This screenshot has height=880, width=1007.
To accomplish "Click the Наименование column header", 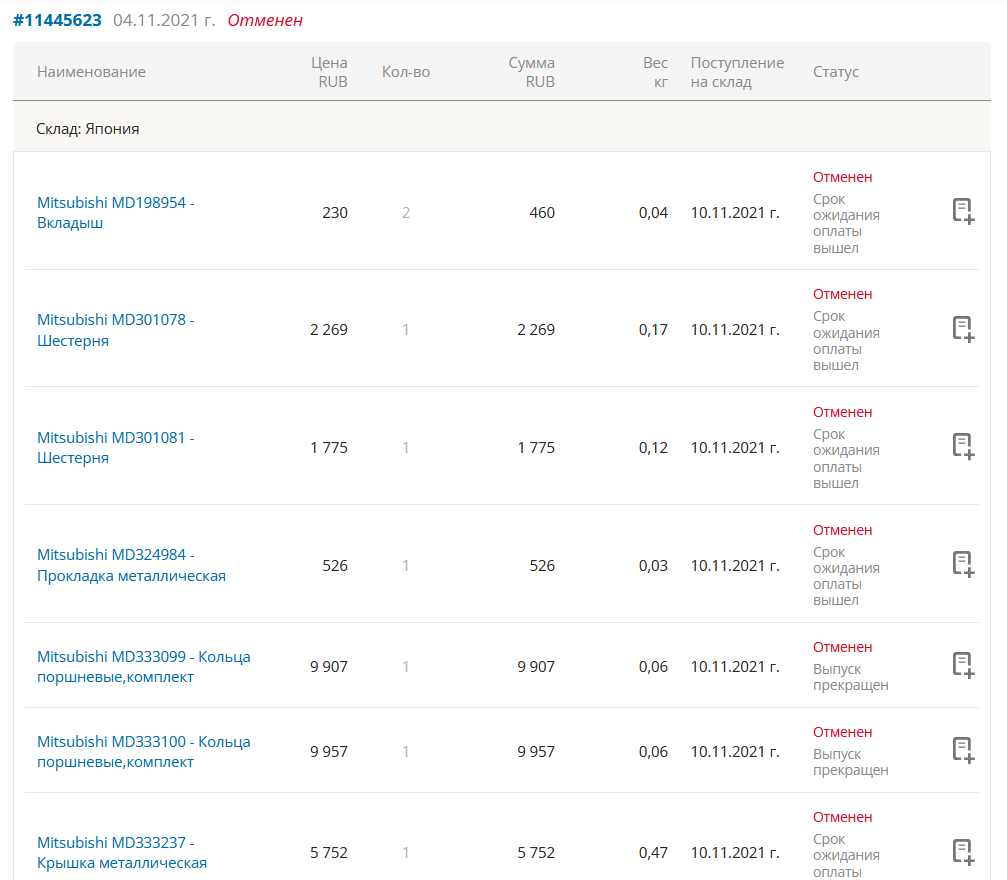I will pos(91,72).
